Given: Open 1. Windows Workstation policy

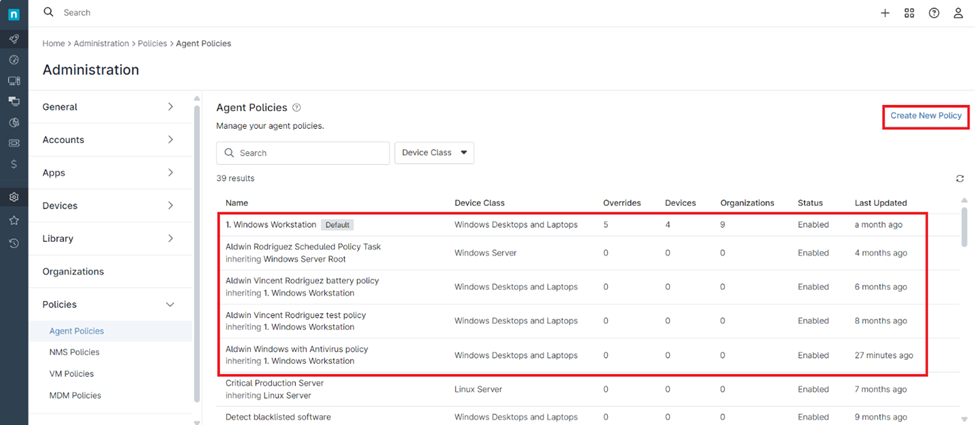Looking at the screenshot, I should (271, 225).
